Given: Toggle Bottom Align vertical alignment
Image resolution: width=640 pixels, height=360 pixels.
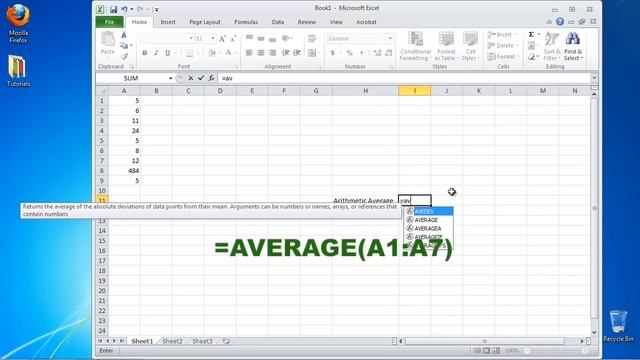Looking at the screenshot, I should coord(272,39).
